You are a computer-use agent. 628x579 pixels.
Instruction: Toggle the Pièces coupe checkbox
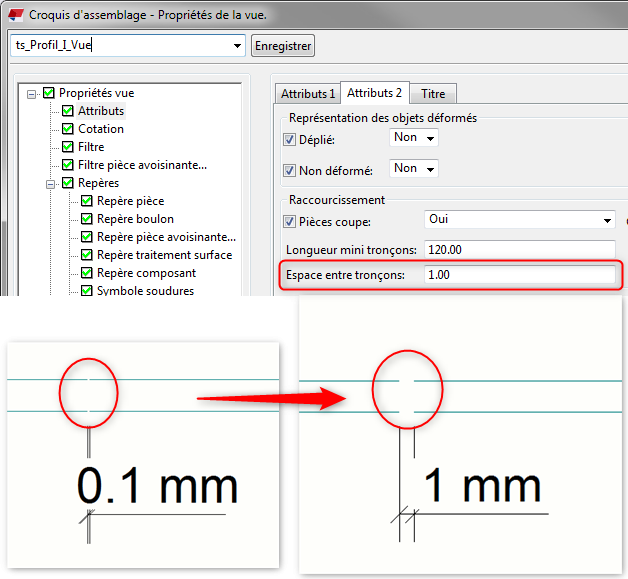290,222
